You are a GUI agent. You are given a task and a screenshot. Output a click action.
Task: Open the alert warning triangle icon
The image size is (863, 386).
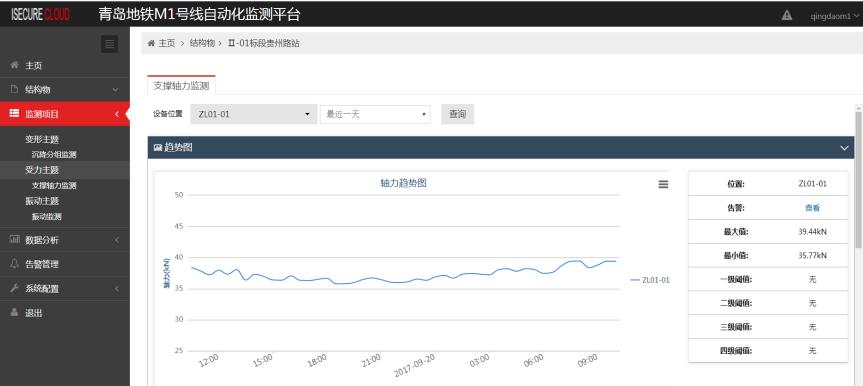tap(787, 15)
